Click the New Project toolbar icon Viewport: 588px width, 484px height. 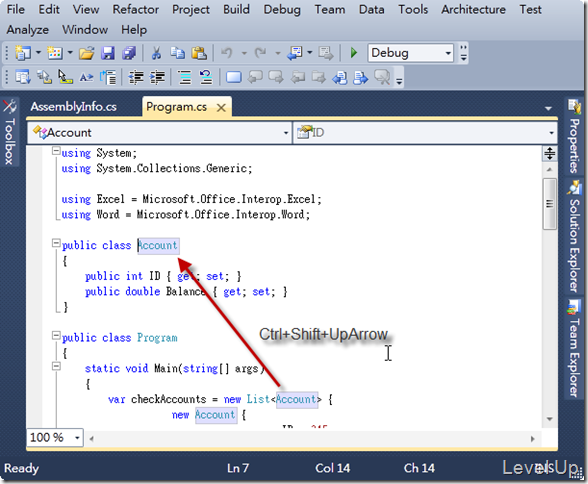click(23, 53)
